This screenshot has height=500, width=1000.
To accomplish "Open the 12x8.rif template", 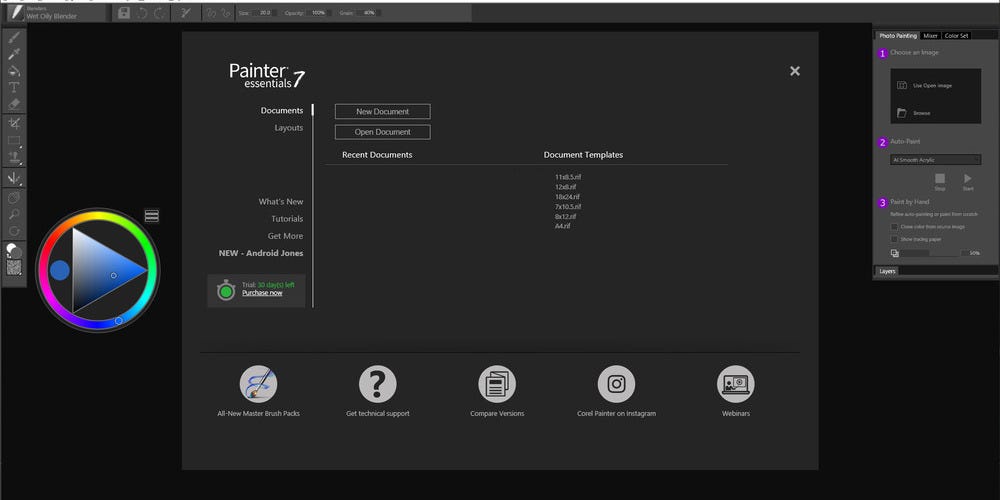I will [566, 187].
